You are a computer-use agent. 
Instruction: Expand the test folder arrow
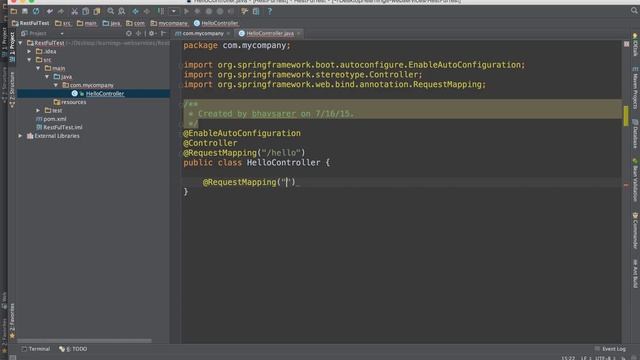pos(38,111)
